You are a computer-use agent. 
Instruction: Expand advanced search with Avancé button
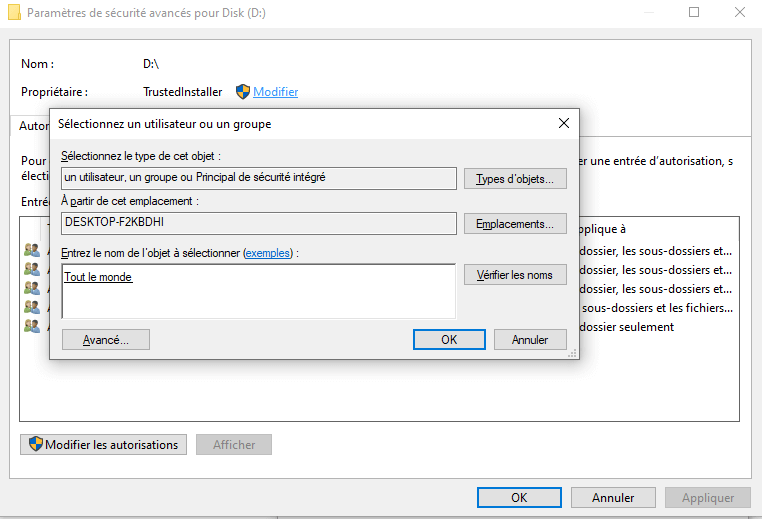105,340
